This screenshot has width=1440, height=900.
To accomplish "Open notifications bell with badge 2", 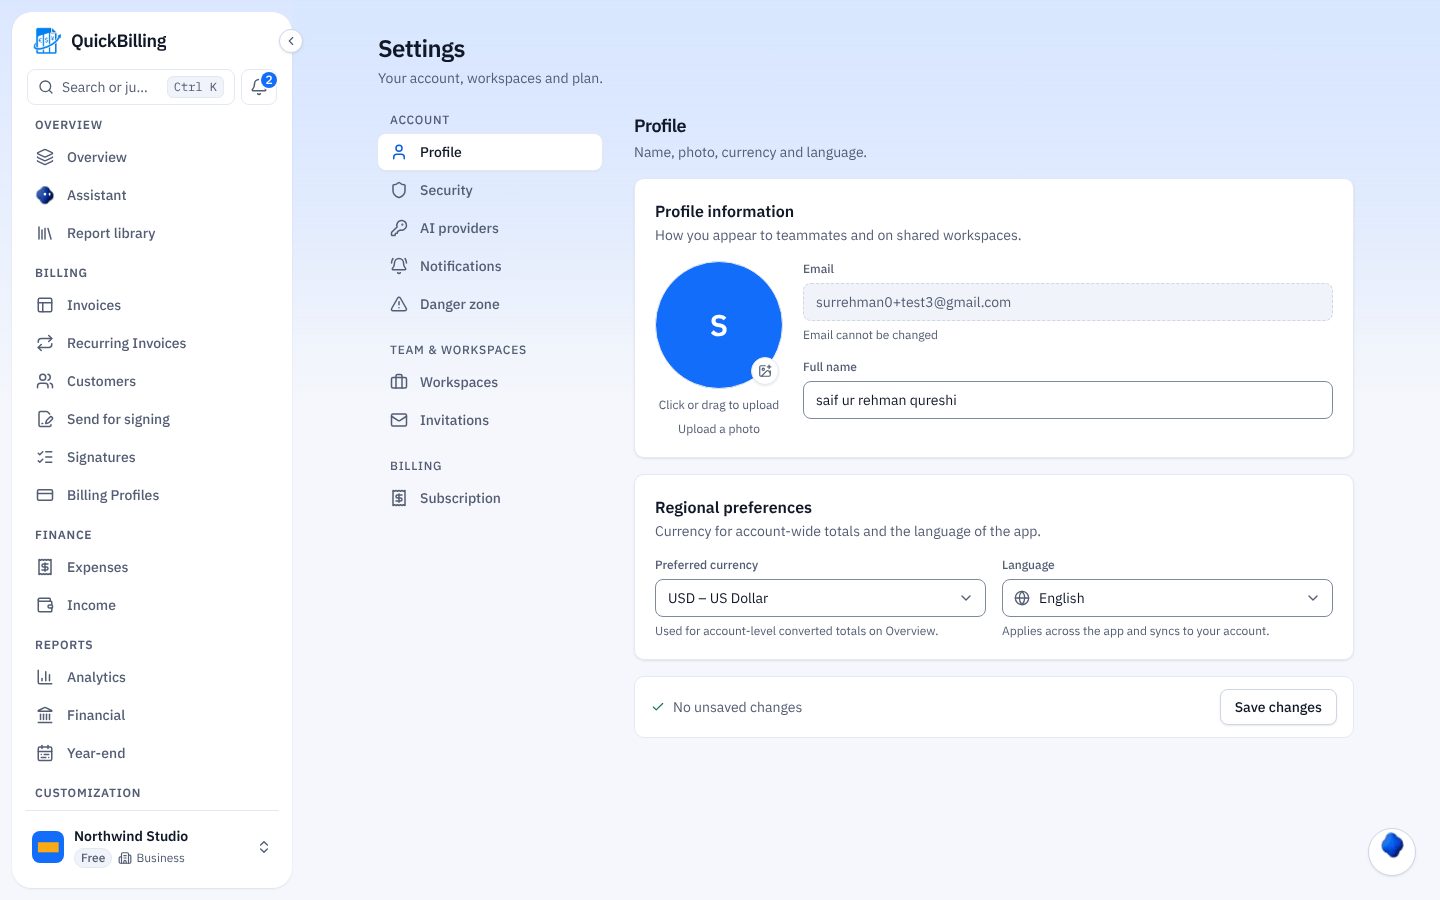I will (x=259, y=87).
